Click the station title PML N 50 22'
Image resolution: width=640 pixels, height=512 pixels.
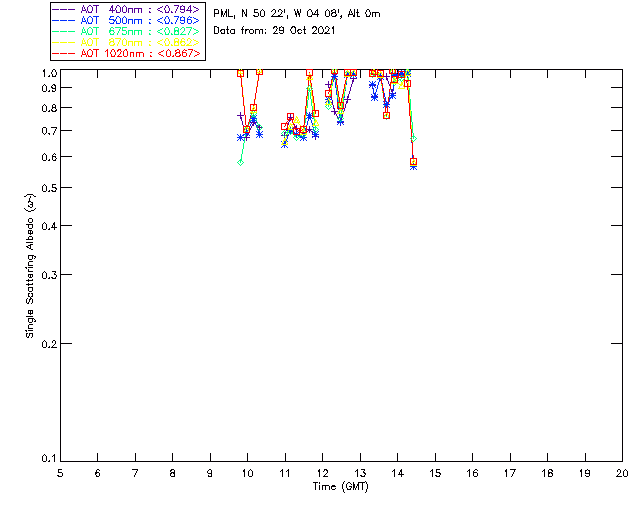click(x=297, y=14)
